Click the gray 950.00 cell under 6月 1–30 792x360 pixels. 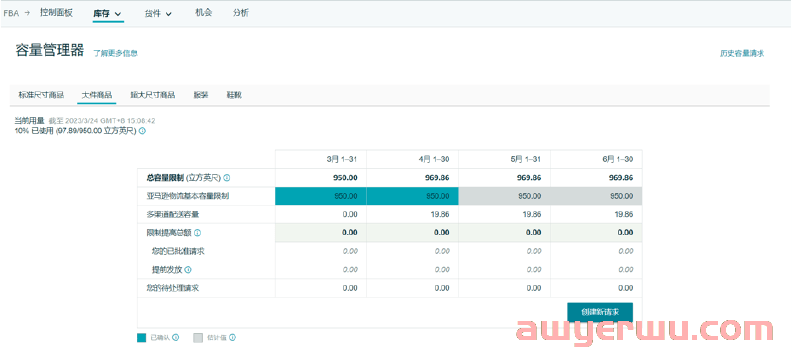(x=597, y=196)
